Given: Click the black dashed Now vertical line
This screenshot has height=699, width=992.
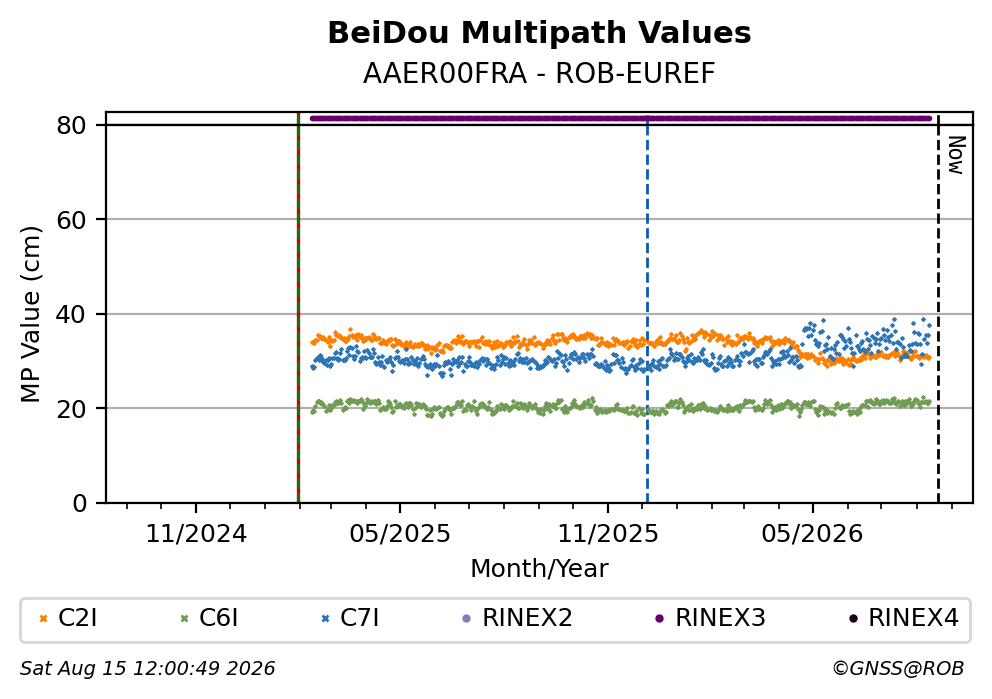Looking at the screenshot, I should (x=938, y=310).
